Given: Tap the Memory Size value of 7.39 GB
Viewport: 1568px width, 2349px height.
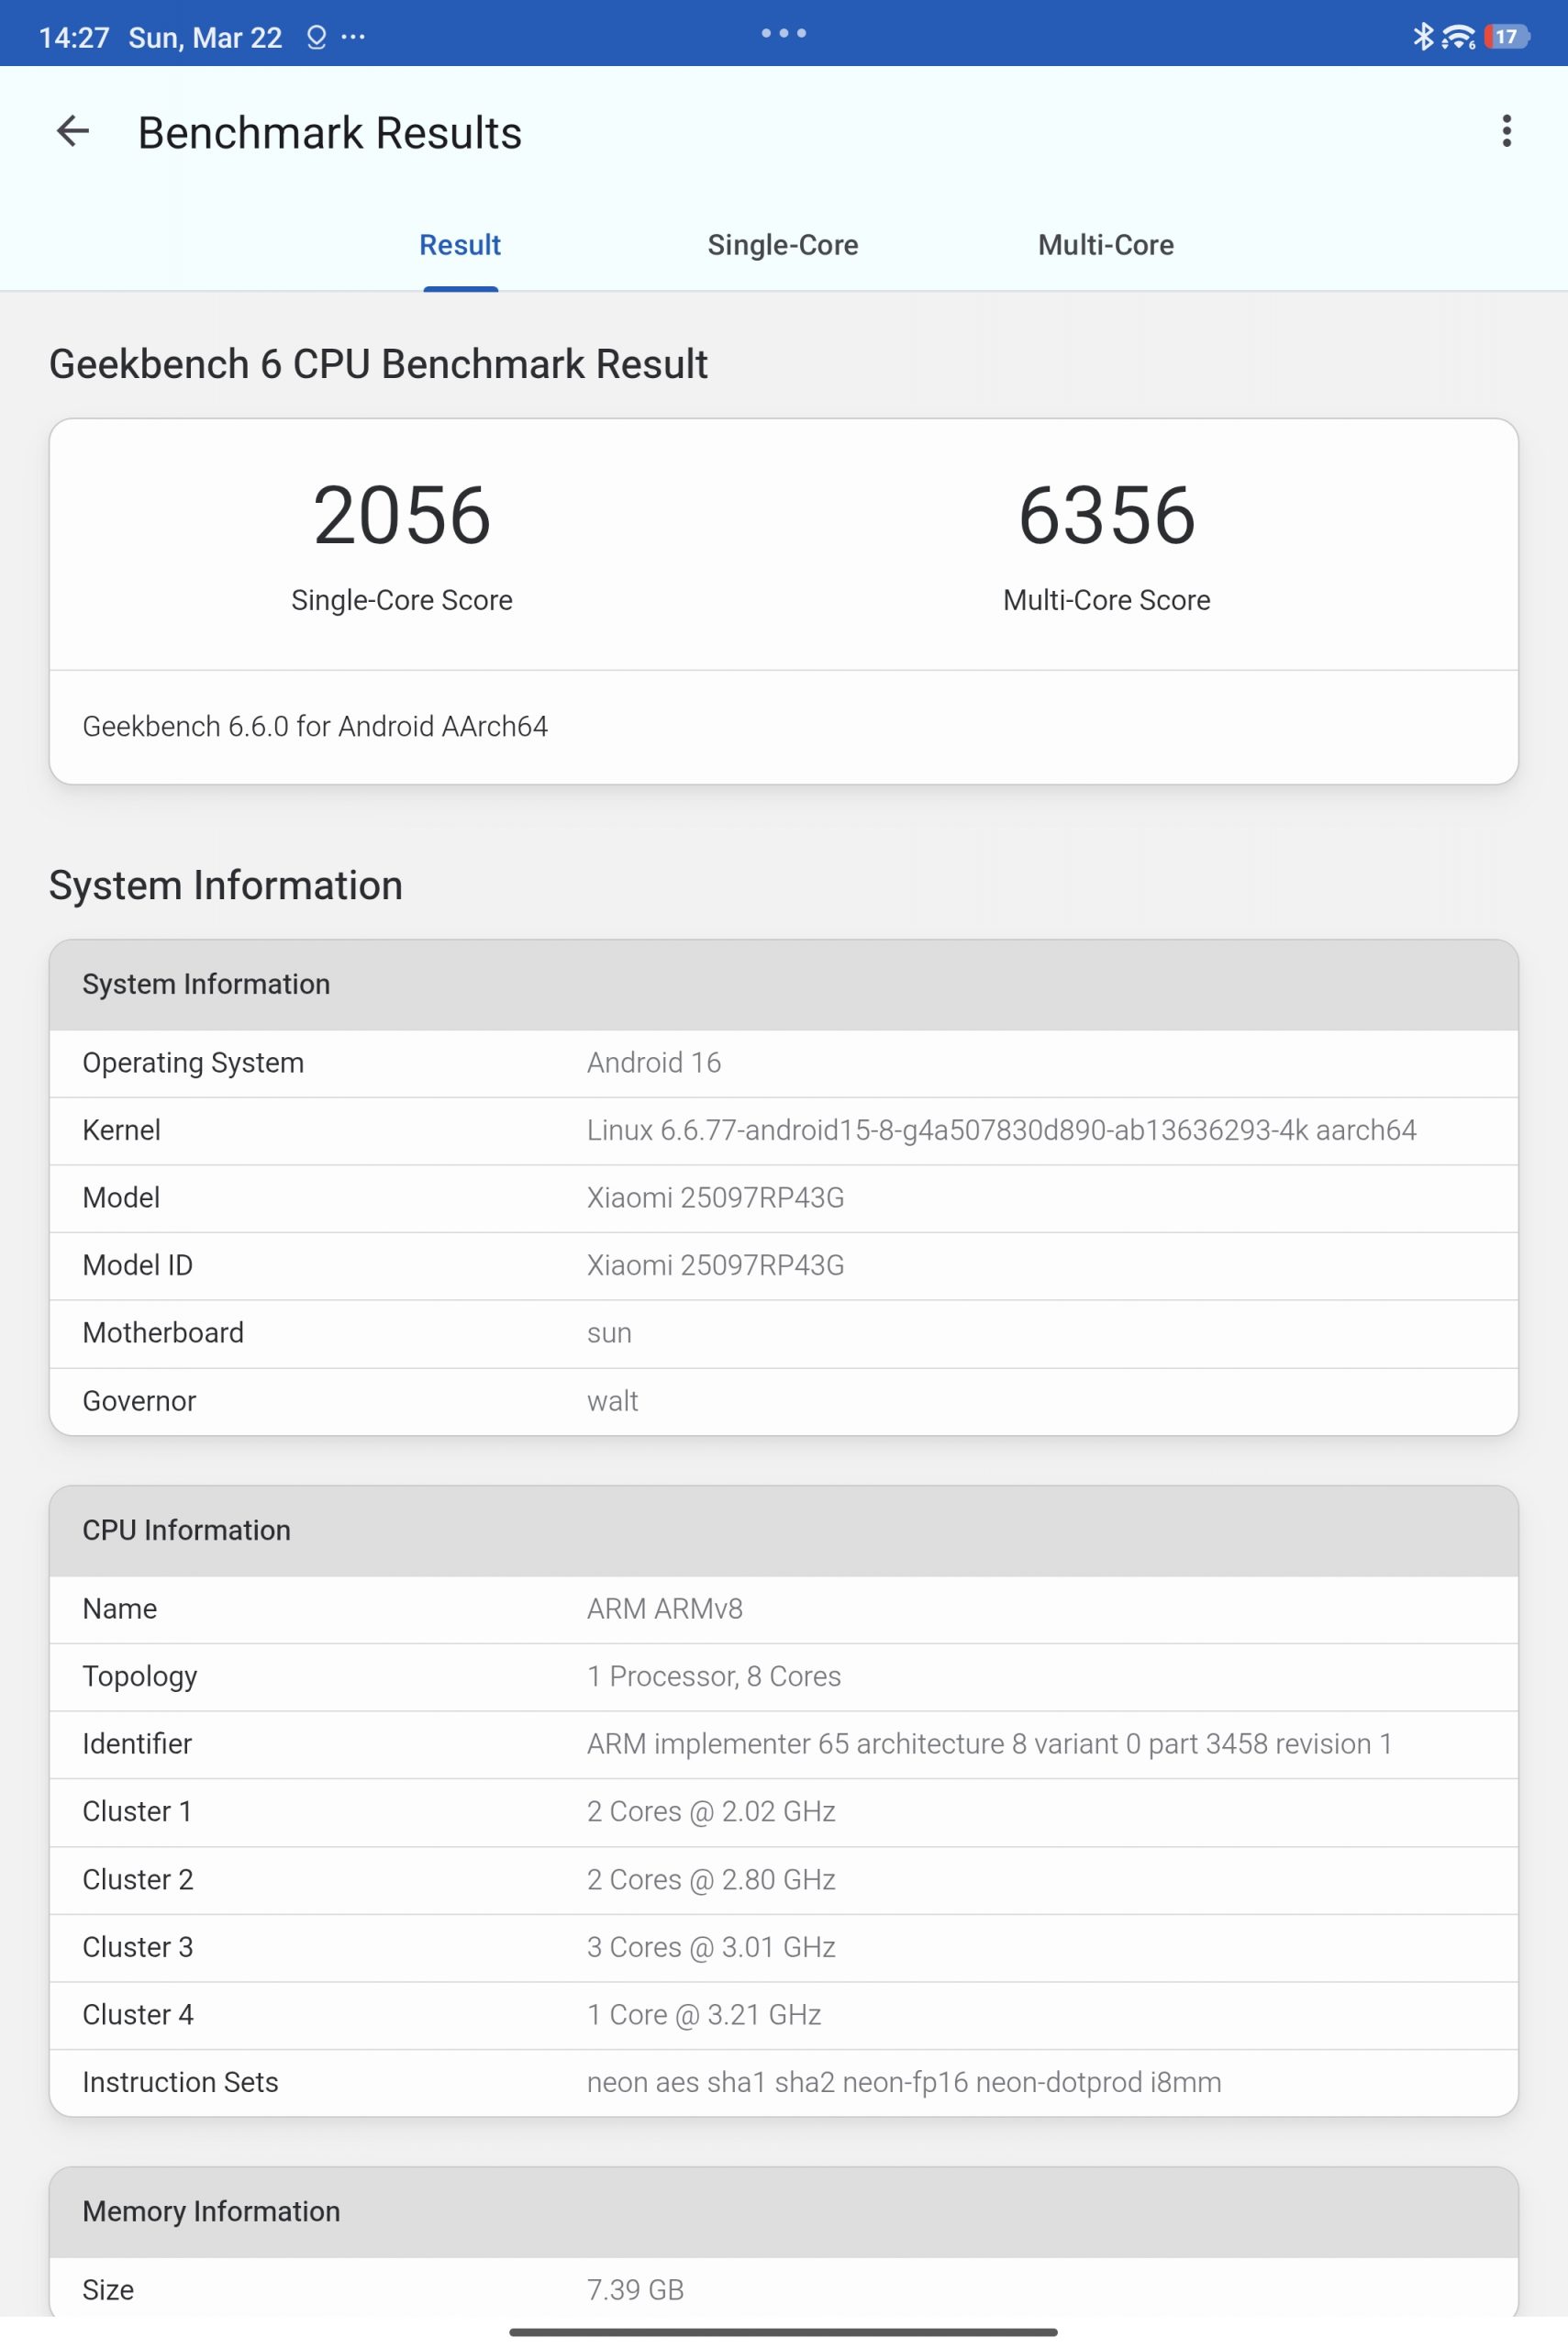Looking at the screenshot, I should [635, 2289].
